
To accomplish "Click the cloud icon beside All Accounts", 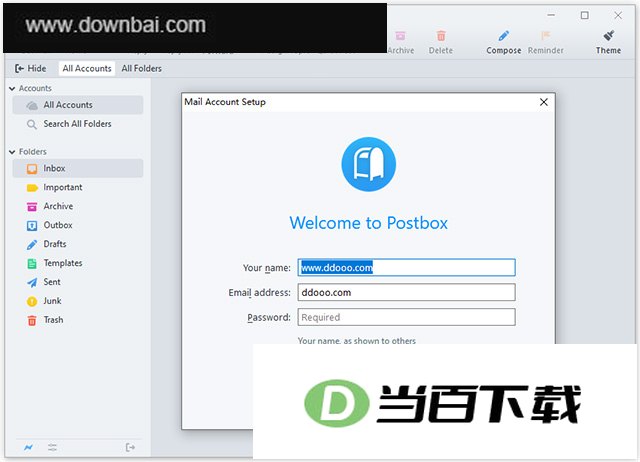I will (32, 105).
